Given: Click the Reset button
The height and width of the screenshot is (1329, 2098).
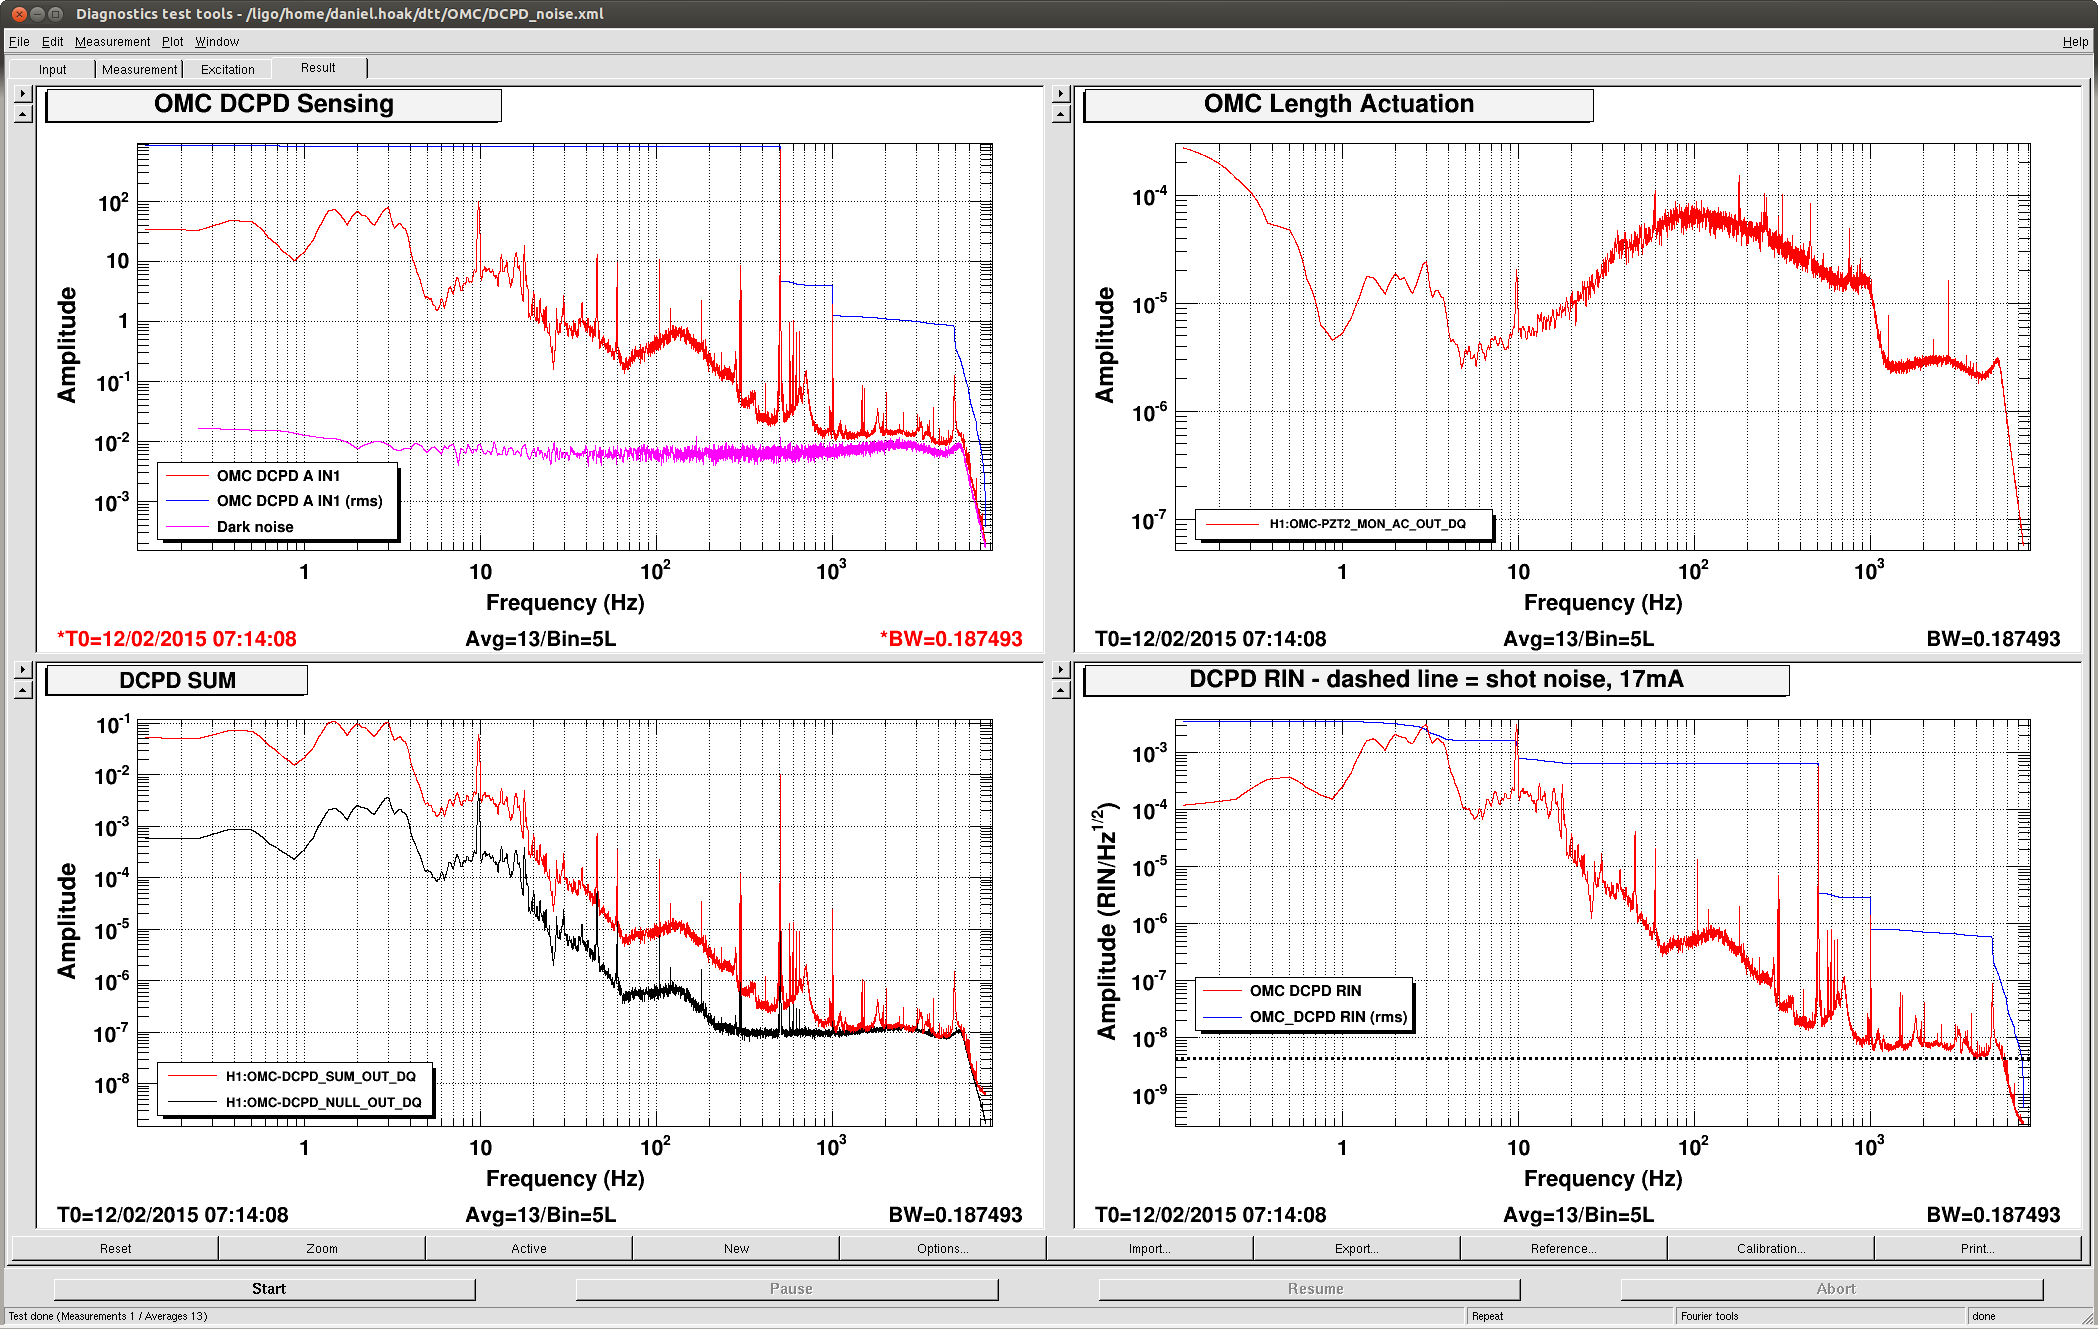Looking at the screenshot, I should coord(115,1248).
